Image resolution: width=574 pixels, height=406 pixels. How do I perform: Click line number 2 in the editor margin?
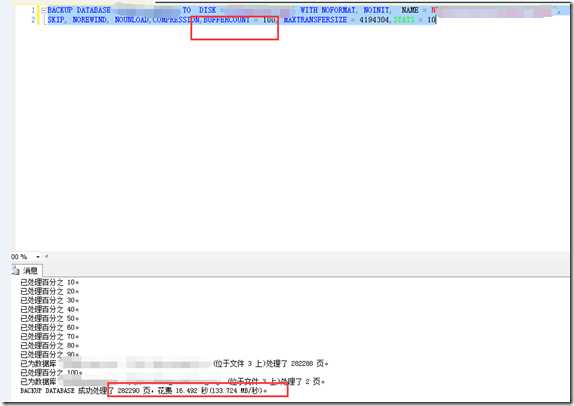click(x=33, y=20)
